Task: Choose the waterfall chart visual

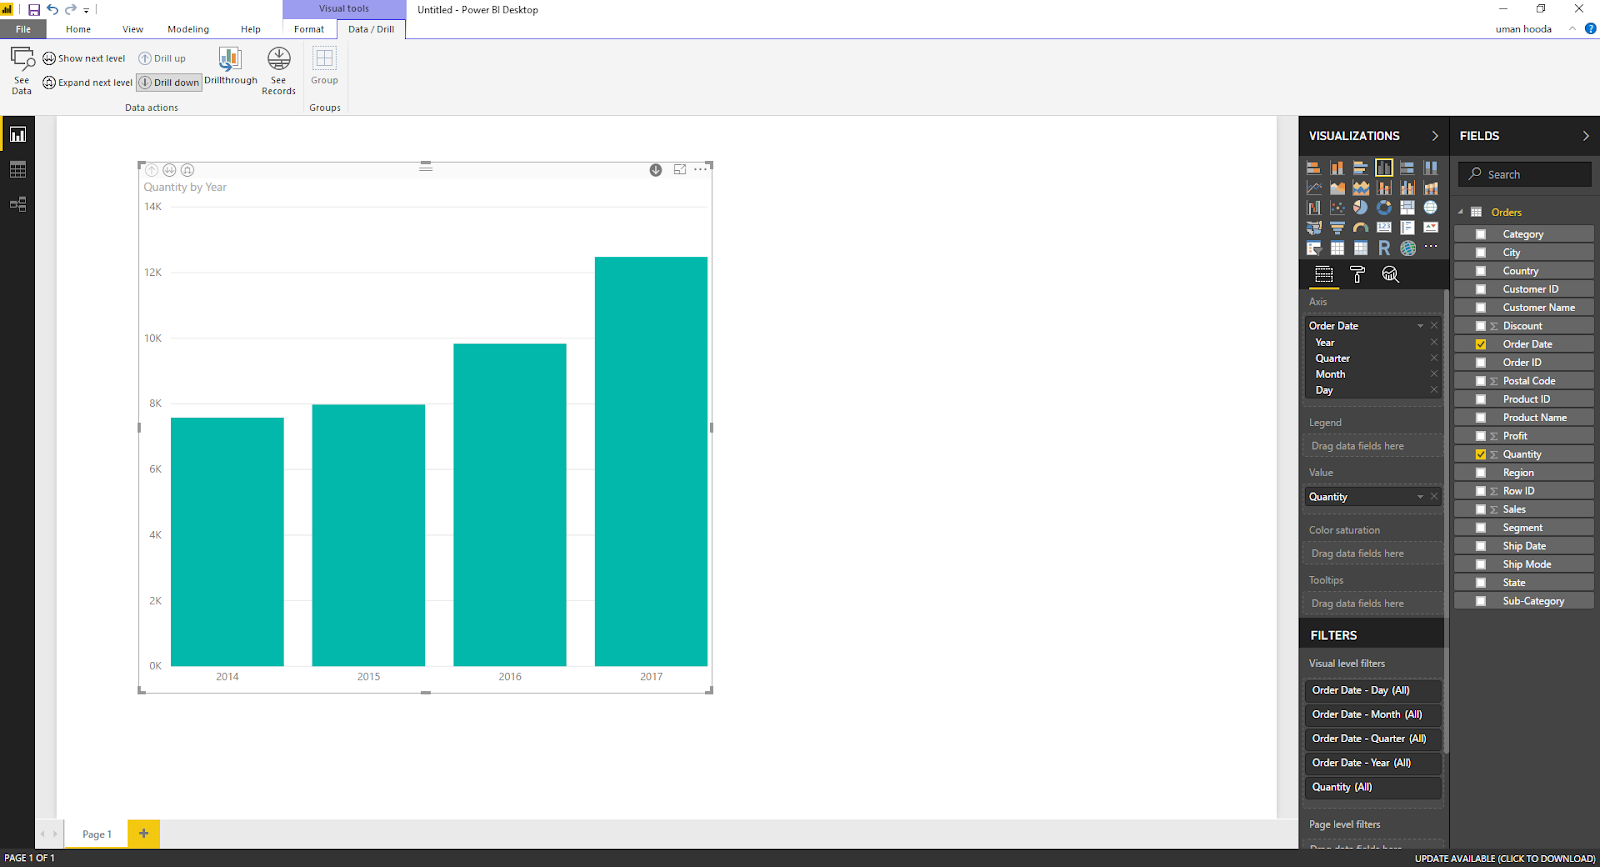Action: (x=1314, y=207)
